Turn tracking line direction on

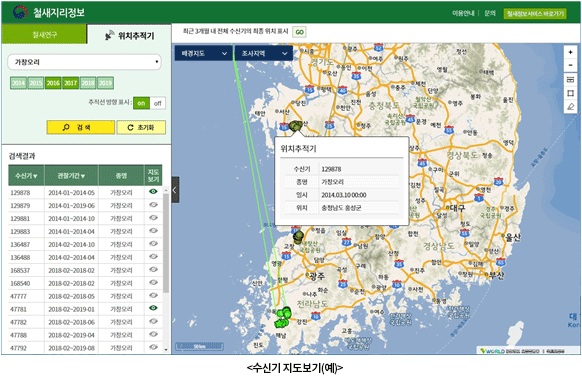point(141,103)
